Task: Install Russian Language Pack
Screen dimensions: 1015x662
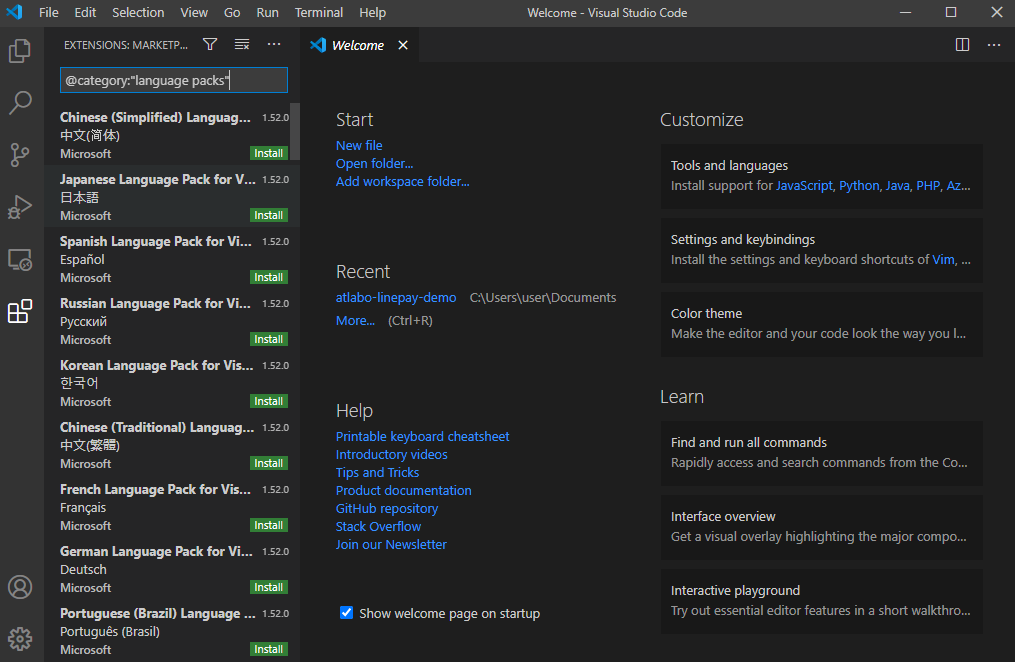Action: coord(269,339)
